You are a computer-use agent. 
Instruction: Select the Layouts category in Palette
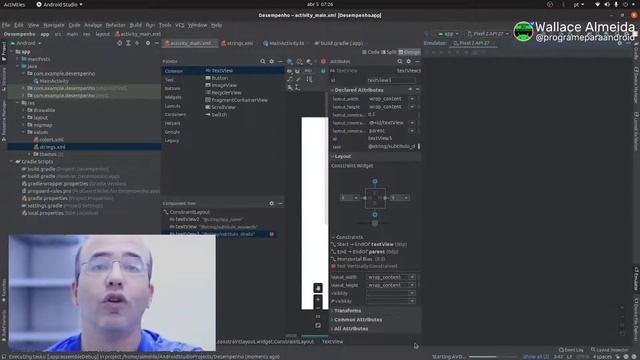coord(173,106)
